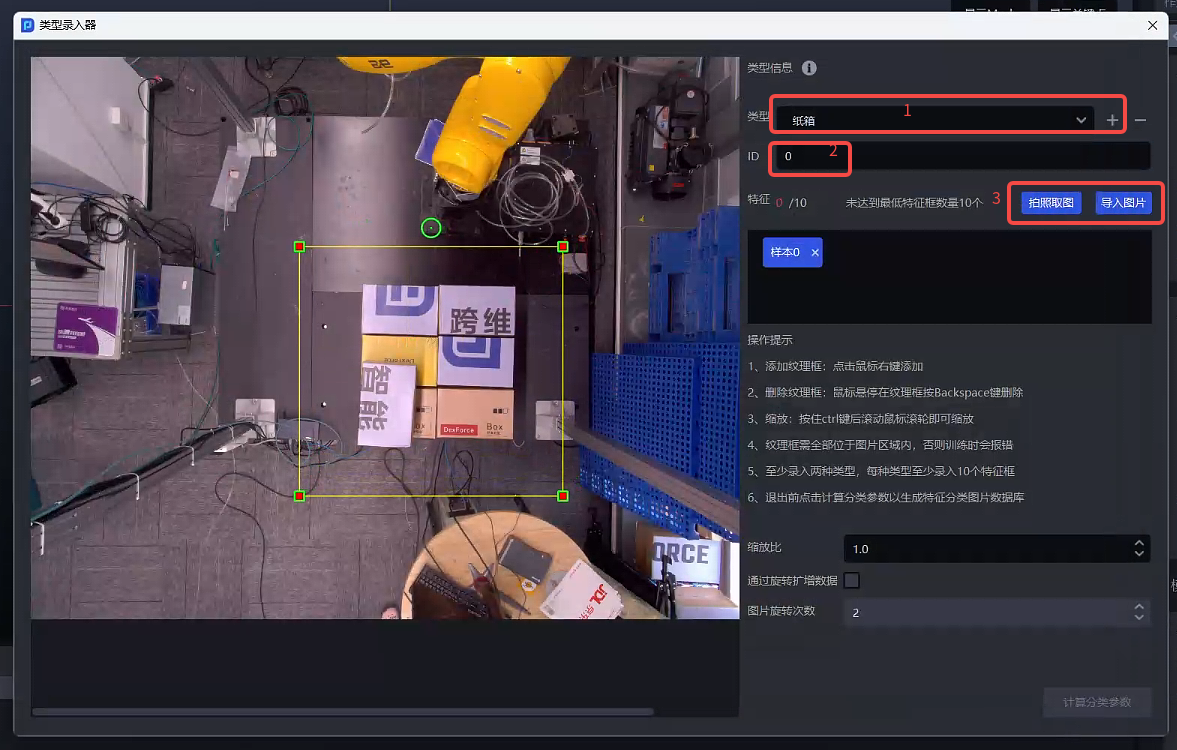This screenshot has height=750, width=1177.
Task: Click the 导入图片 button
Action: (x=1123, y=203)
